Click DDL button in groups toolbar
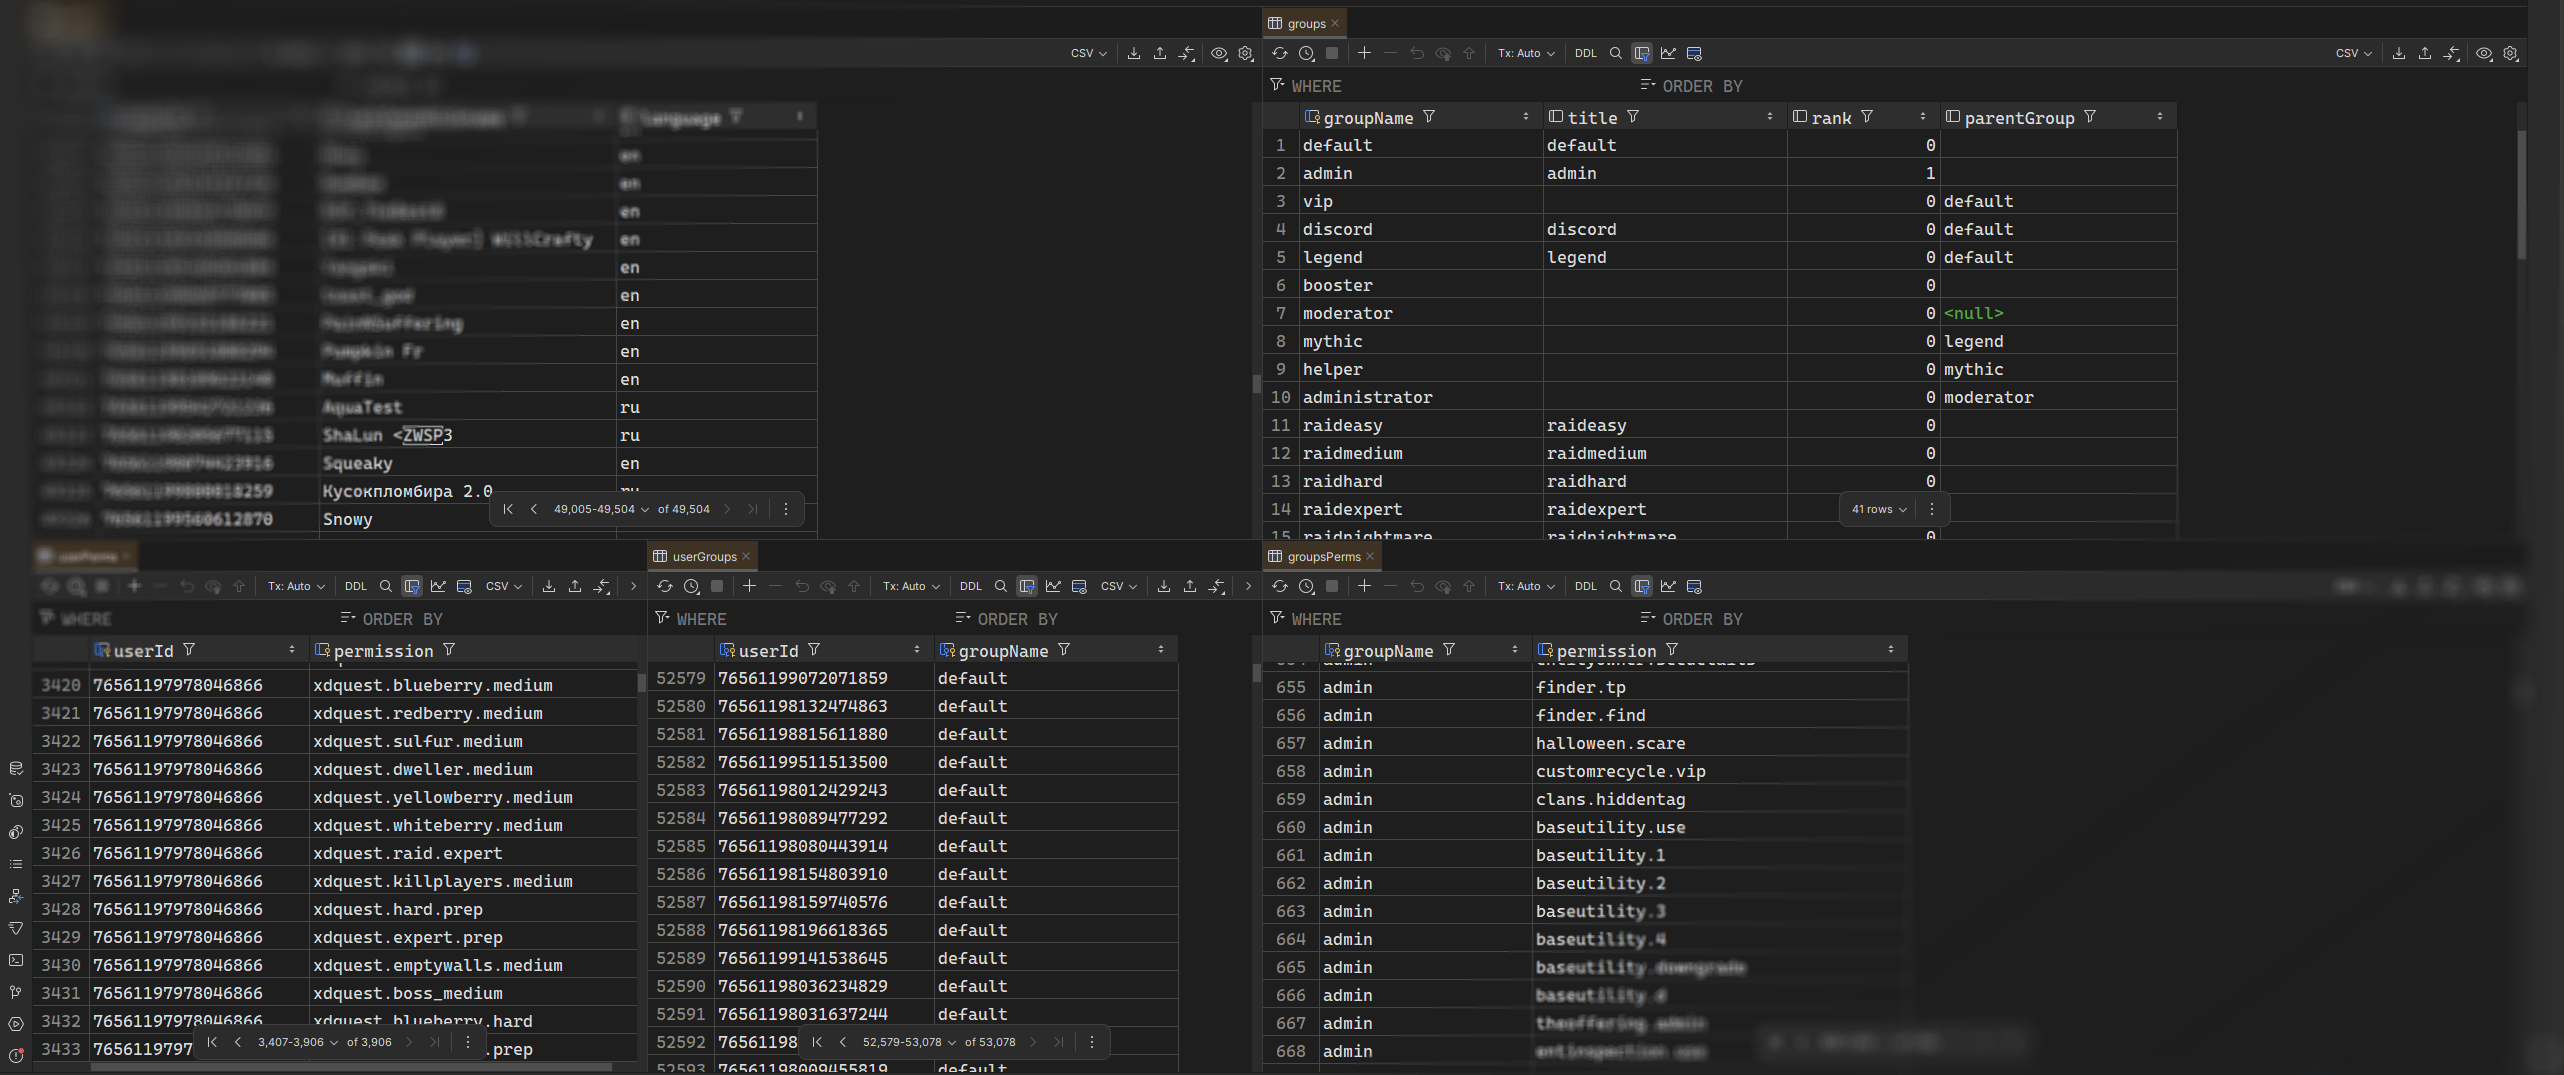This screenshot has width=2564, height=1075. click(1586, 53)
